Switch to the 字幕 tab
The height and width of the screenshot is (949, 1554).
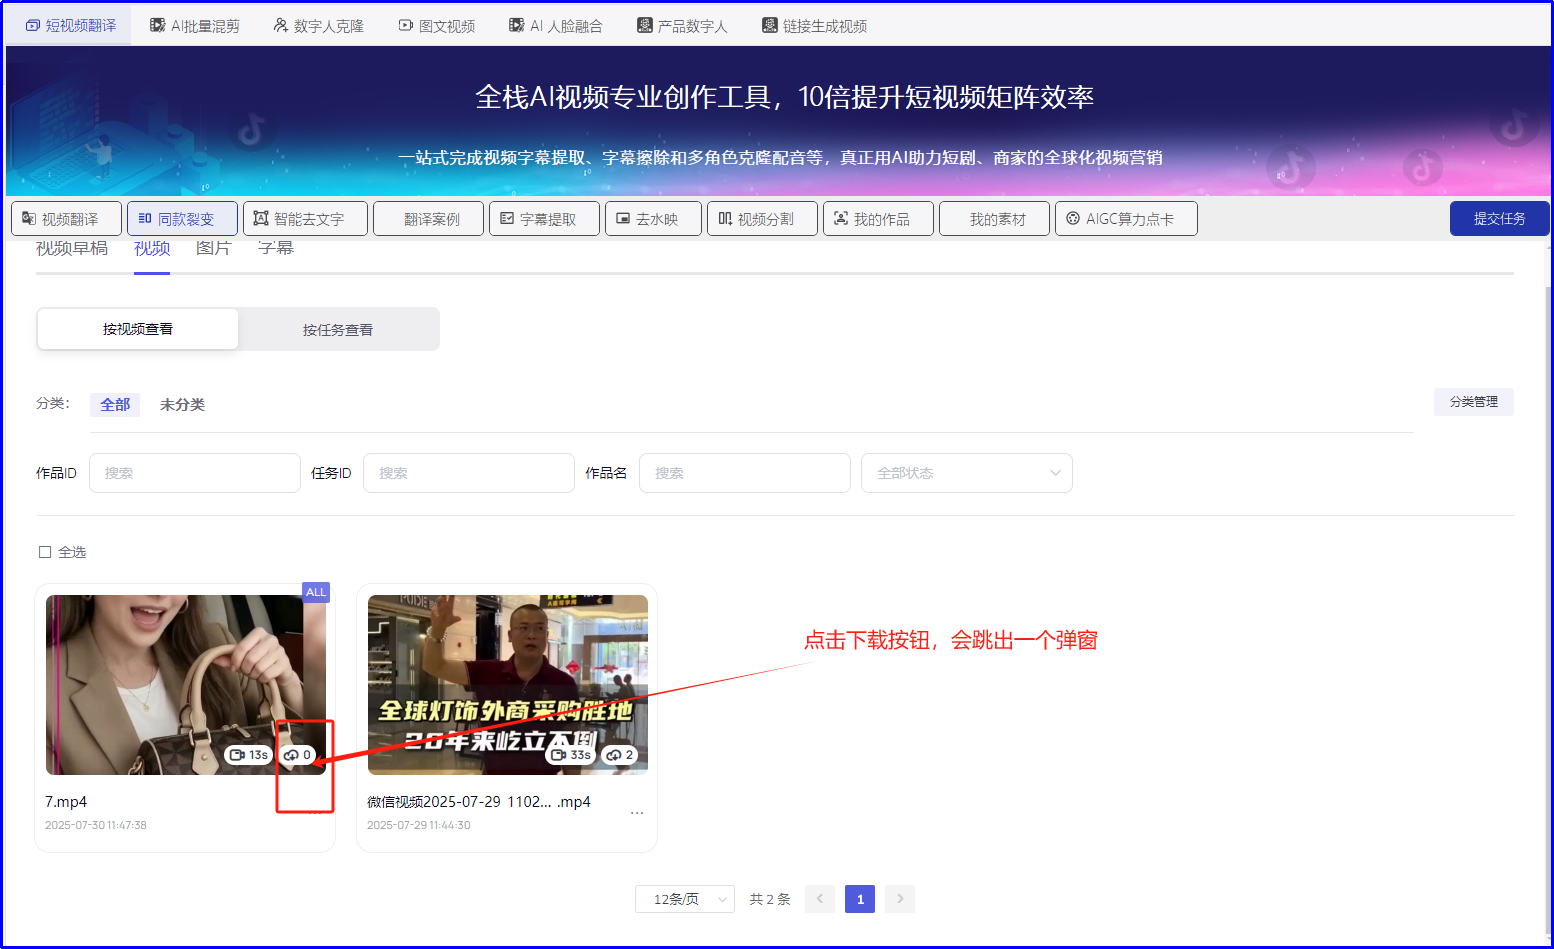pyautogui.click(x=275, y=248)
